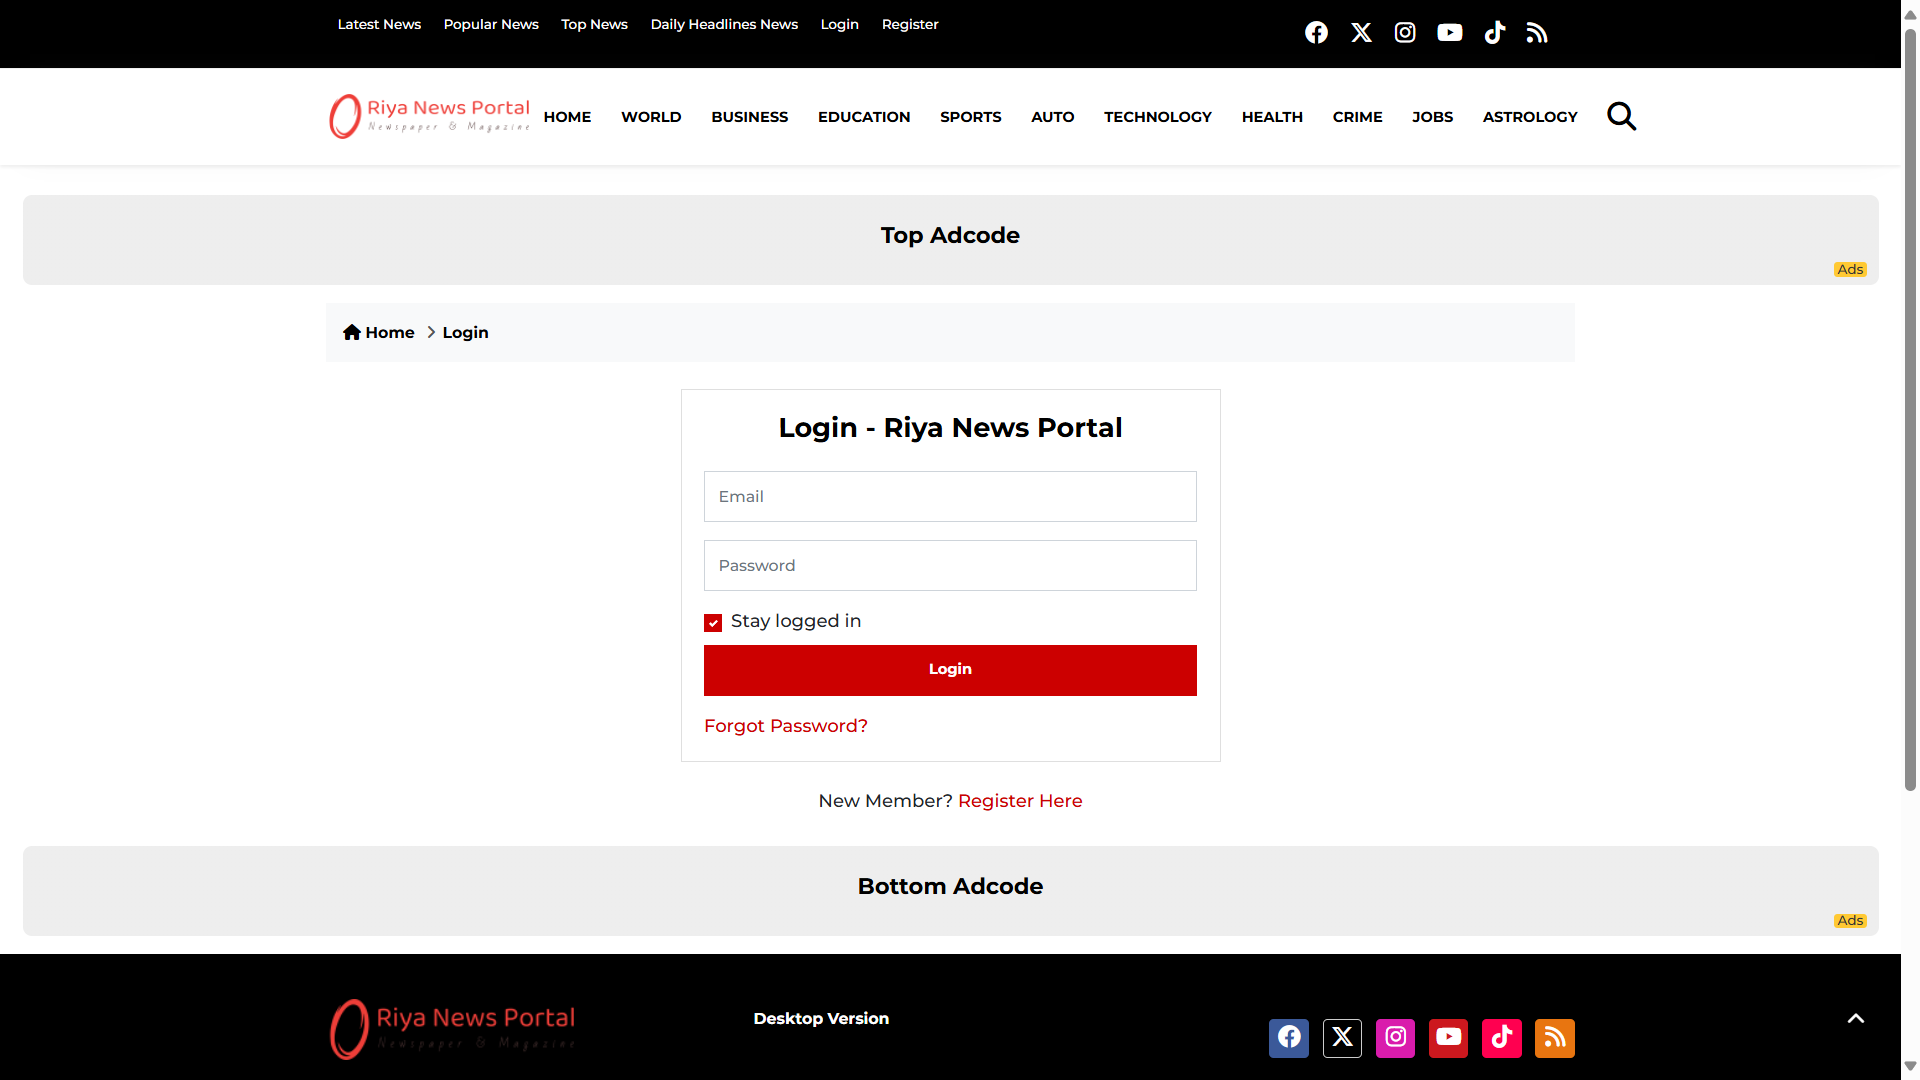Open the RSS feed icon in header
Image resolution: width=1920 pixels, height=1080 pixels.
tap(1537, 33)
